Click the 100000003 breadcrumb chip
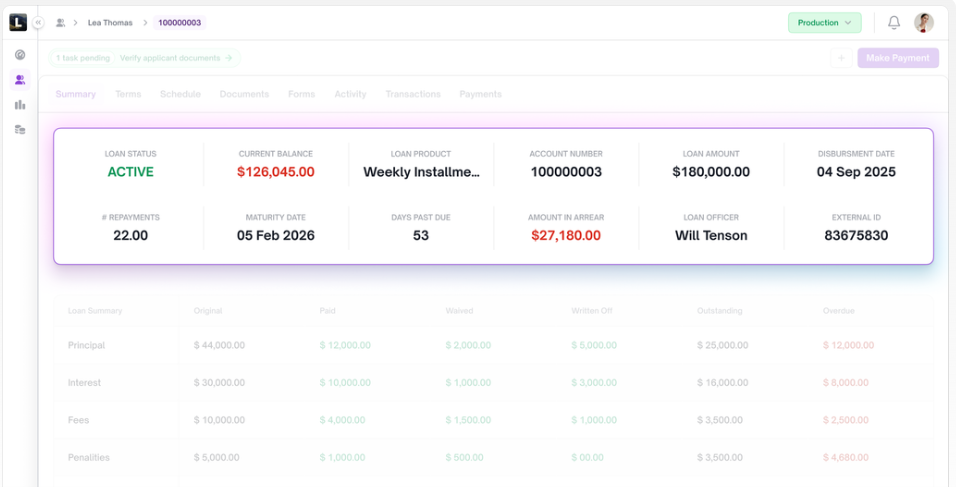 [x=180, y=22]
